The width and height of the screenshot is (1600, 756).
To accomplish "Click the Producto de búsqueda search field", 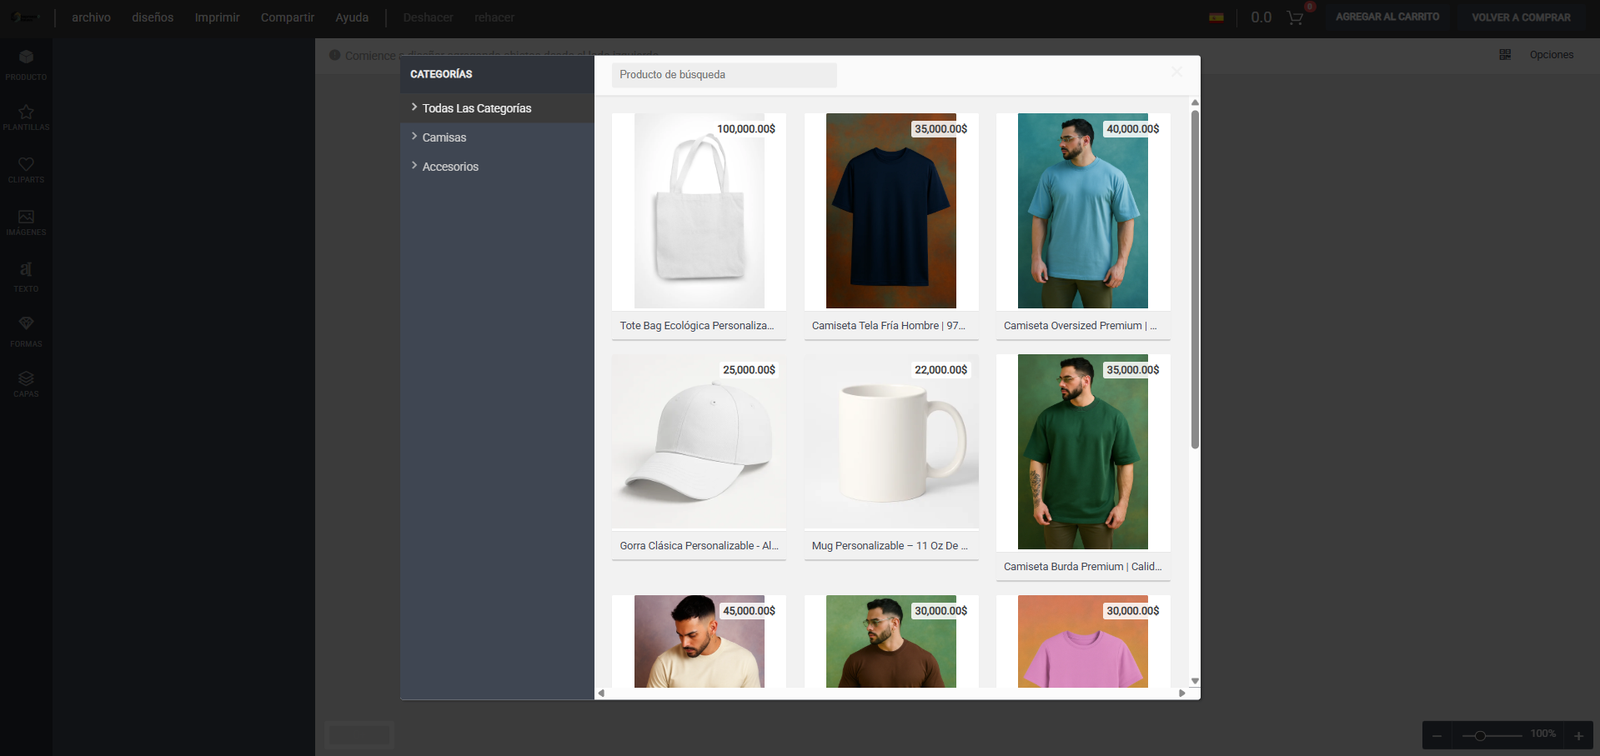I will coord(724,75).
